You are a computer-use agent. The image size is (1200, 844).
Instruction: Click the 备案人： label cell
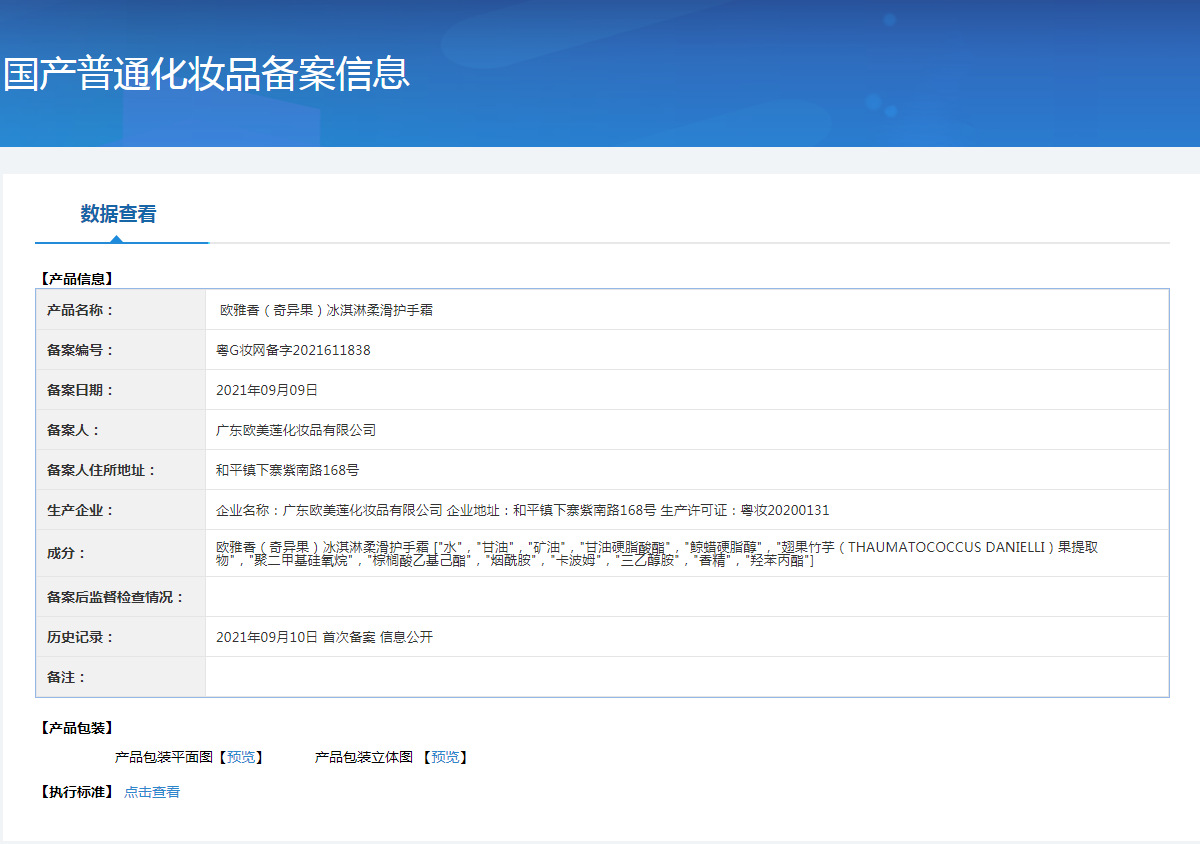click(x=121, y=430)
